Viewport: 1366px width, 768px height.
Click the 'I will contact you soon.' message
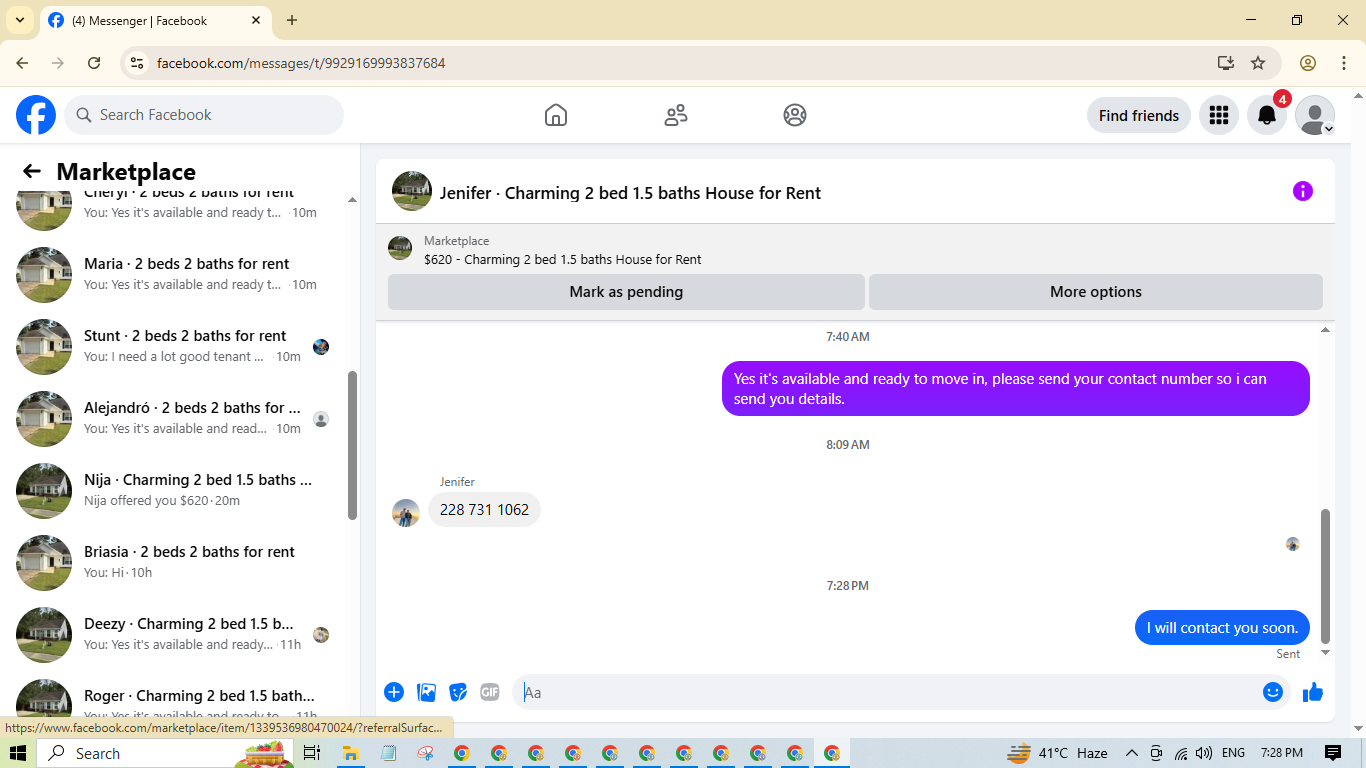[1222, 628]
